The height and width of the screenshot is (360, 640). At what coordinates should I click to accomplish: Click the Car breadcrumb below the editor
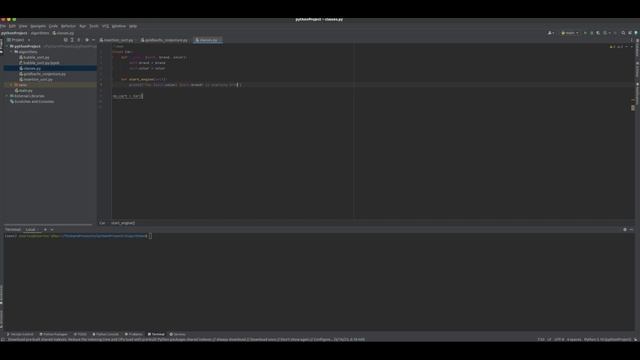(102, 223)
